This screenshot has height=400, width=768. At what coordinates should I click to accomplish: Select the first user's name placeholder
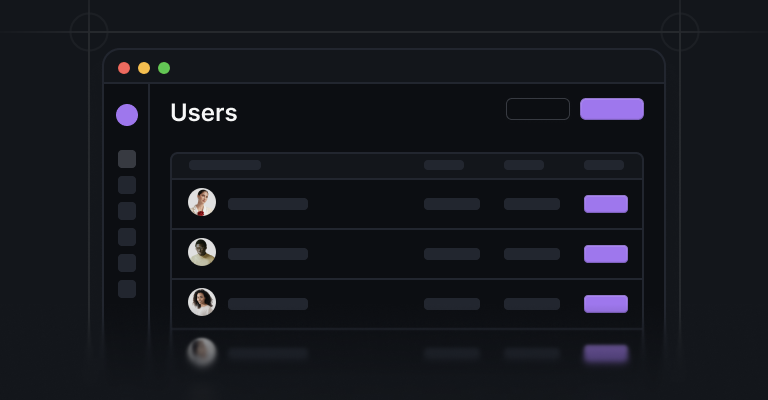[268, 204]
